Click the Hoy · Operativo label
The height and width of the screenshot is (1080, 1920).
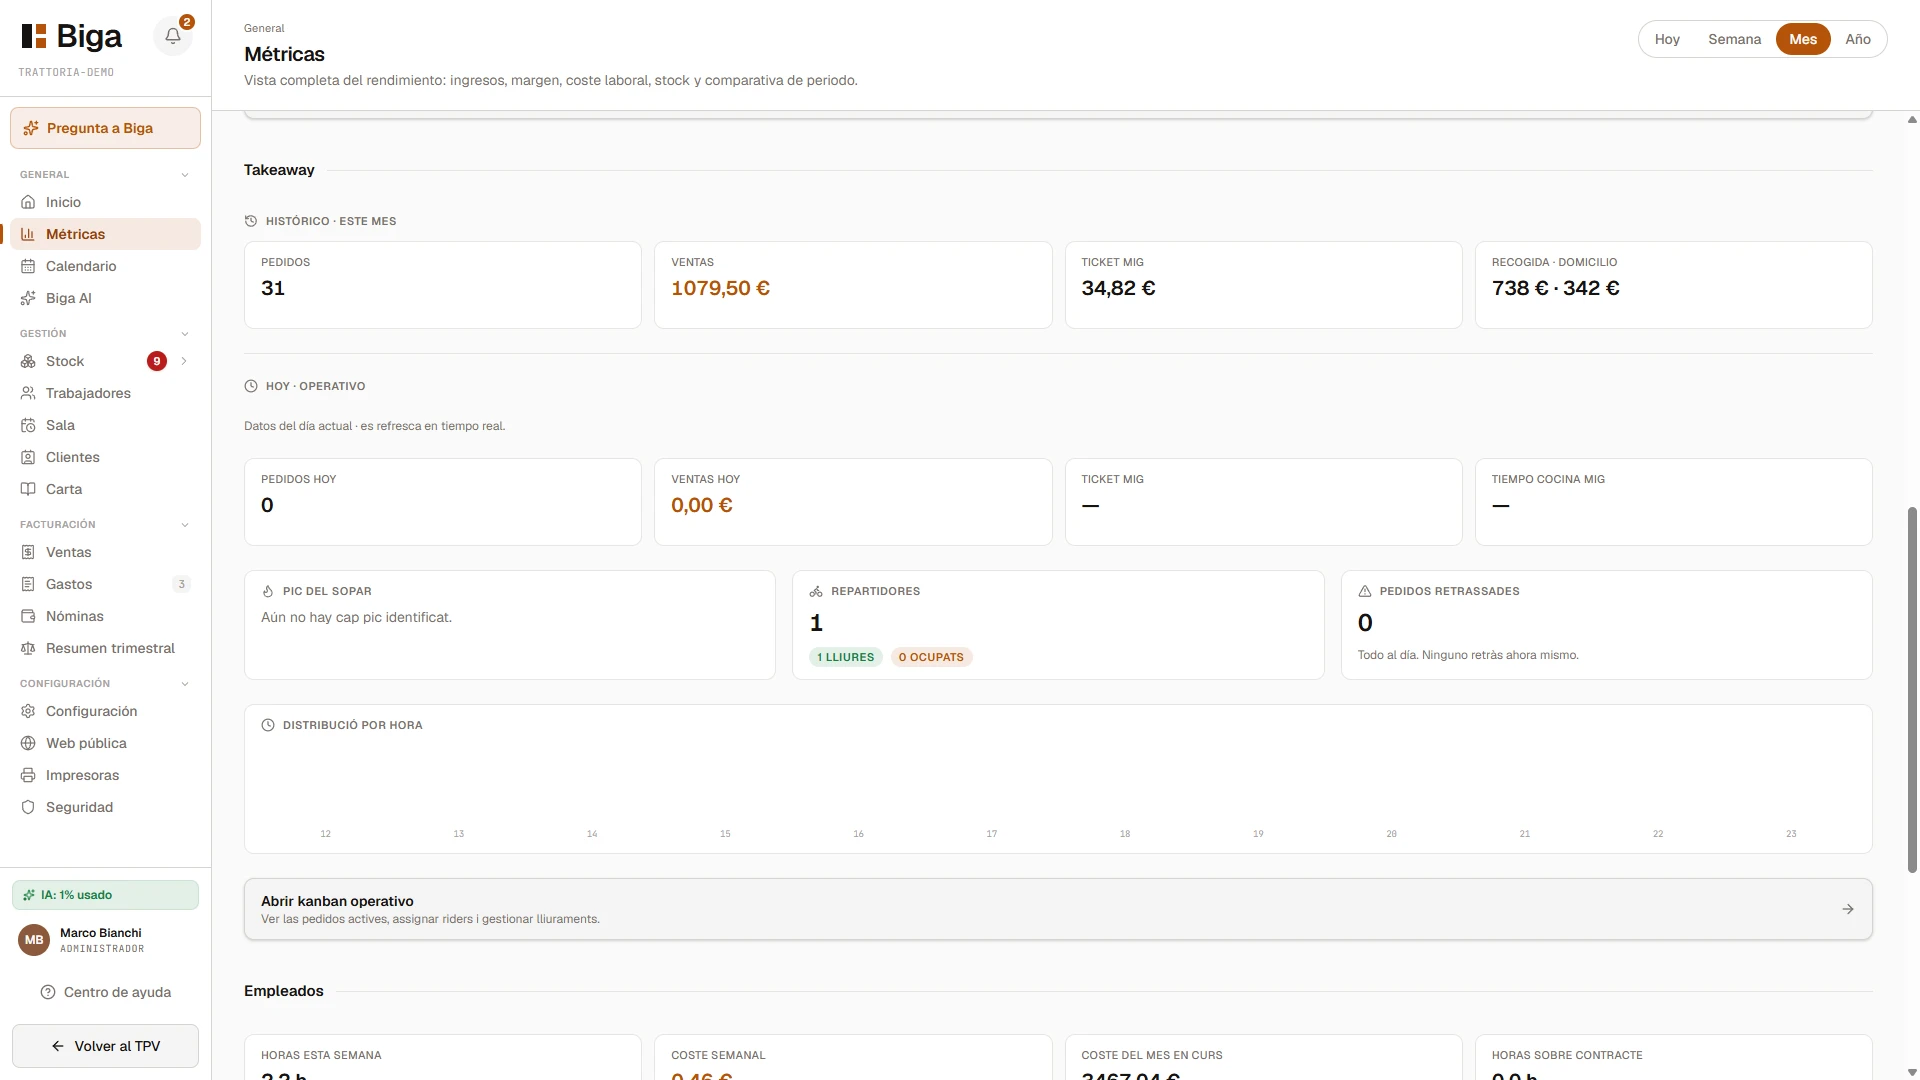pos(315,386)
